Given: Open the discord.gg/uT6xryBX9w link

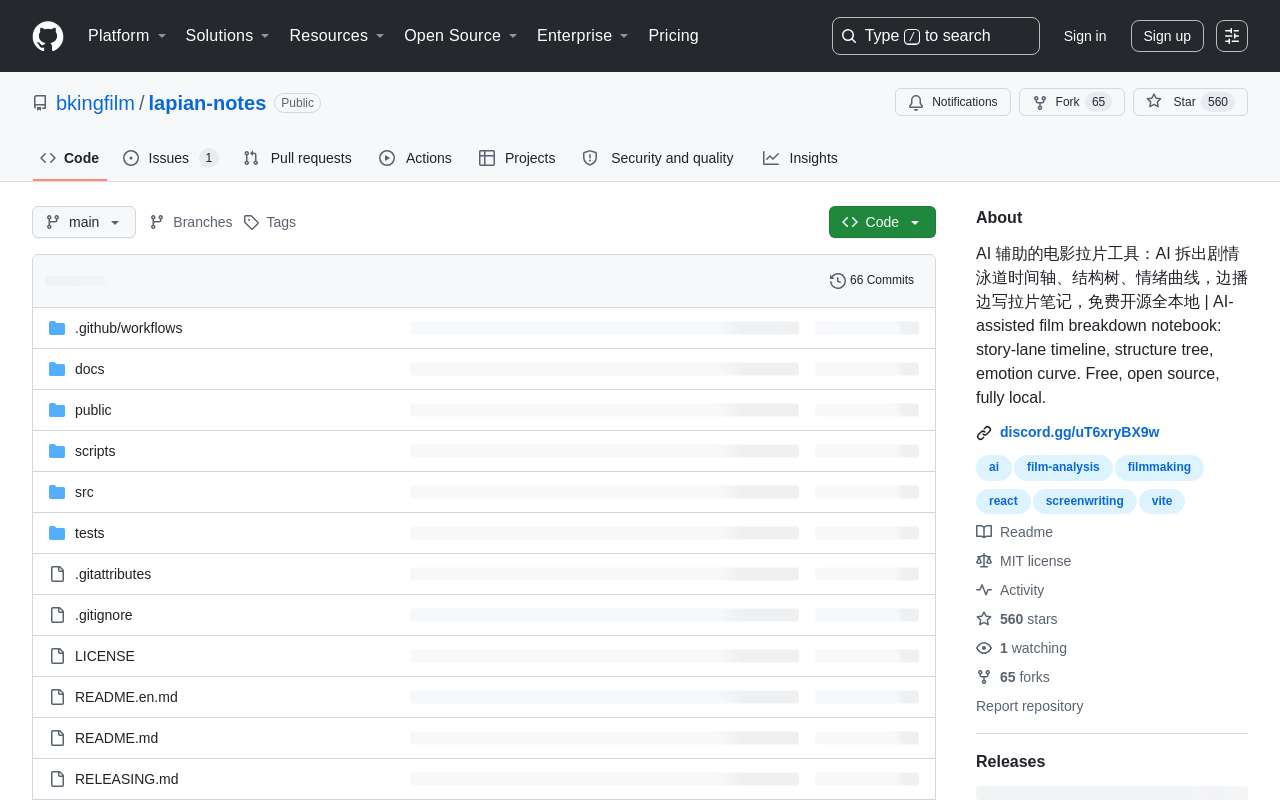Looking at the screenshot, I should coord(1080,432).
